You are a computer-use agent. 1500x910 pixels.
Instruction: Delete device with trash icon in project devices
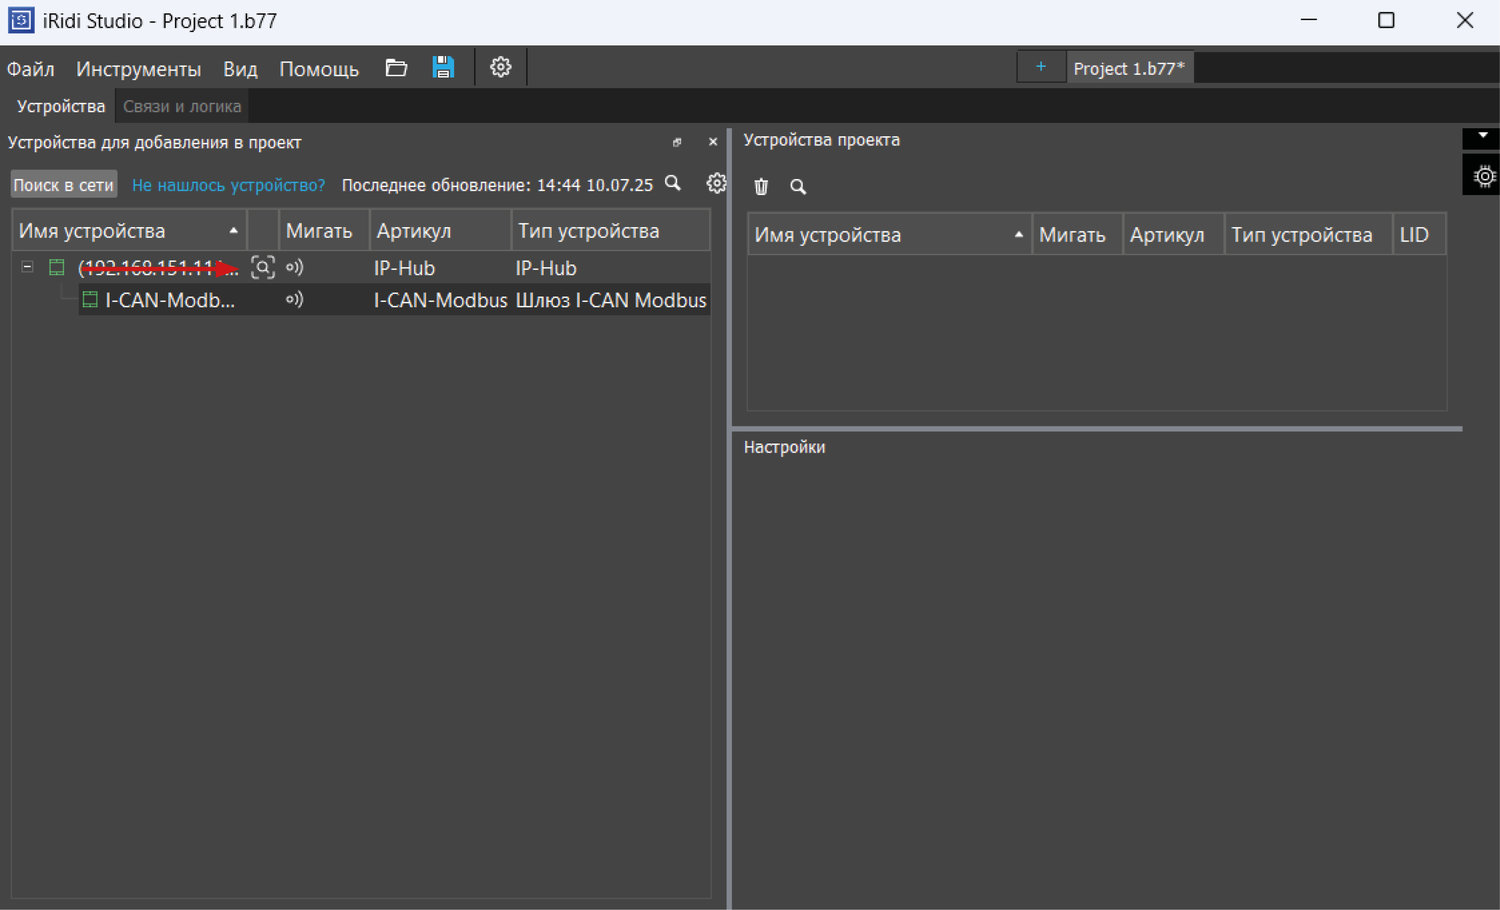pyautogui.click(x=761, y=186)
